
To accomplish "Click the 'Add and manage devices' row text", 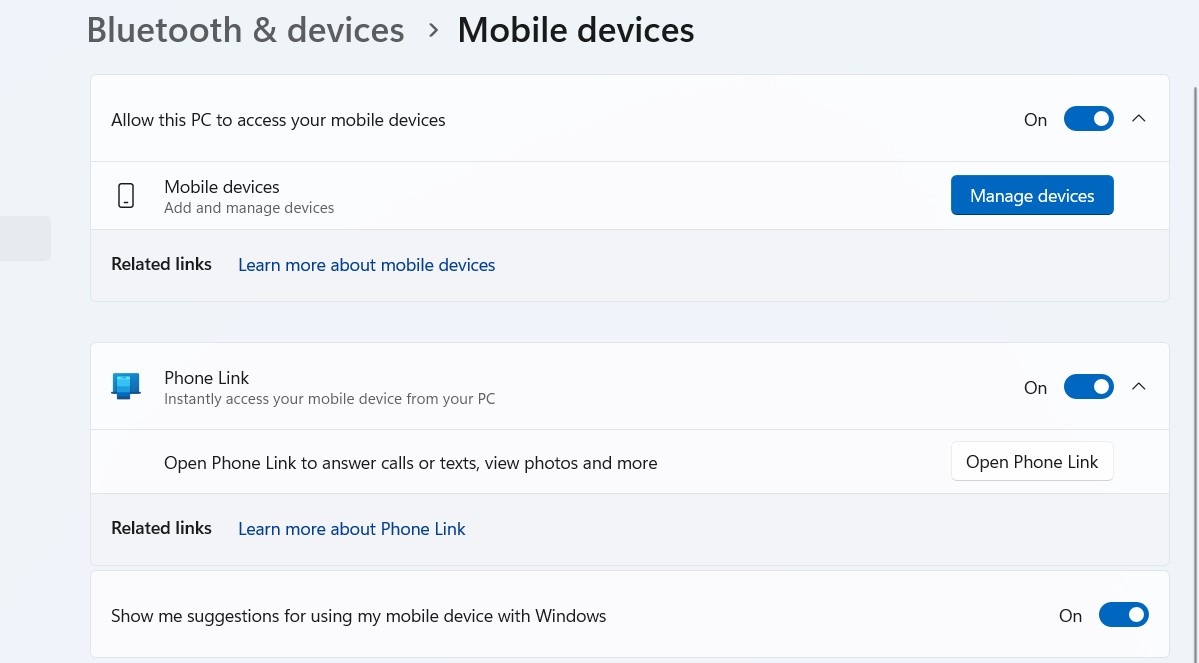I will (249, 208).
